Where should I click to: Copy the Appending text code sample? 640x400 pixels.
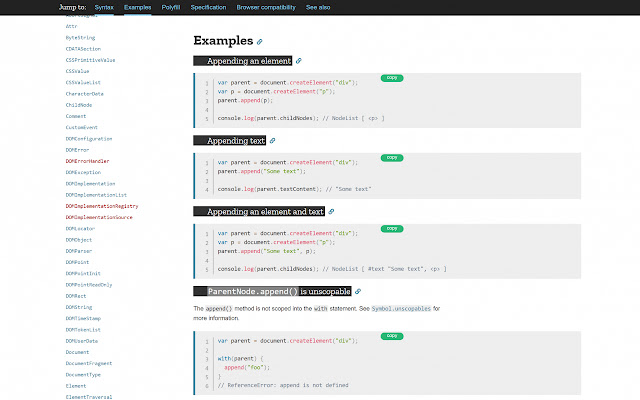coord(392,157)
